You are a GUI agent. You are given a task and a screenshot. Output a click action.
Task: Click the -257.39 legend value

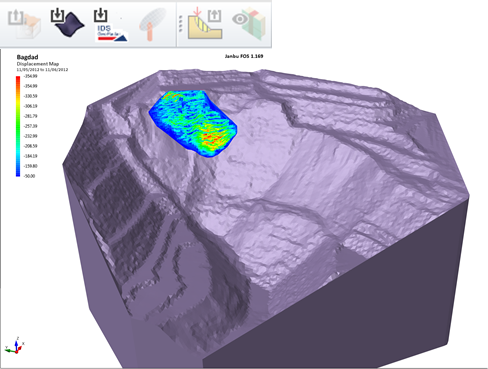[31, 126]
